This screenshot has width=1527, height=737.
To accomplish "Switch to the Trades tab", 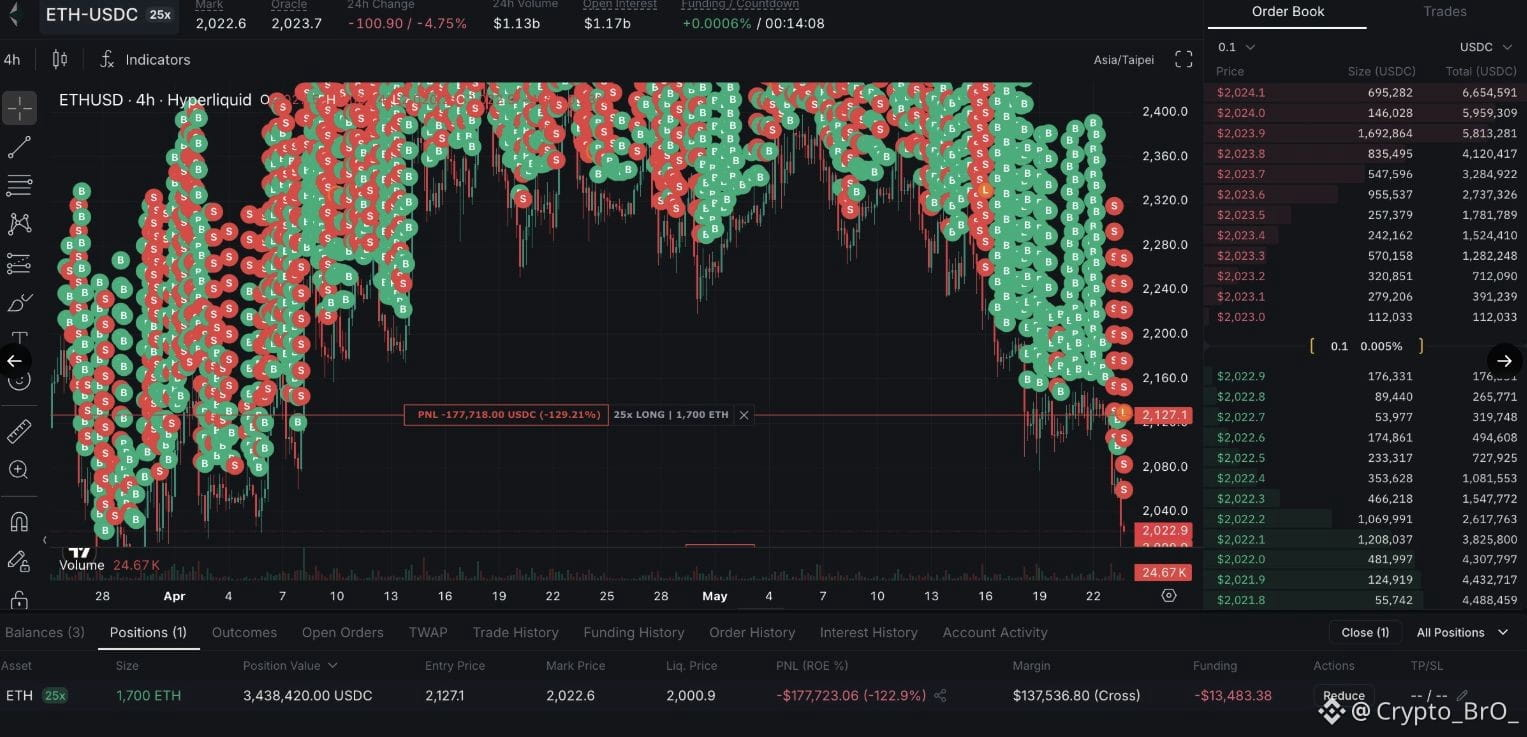I will pos(1445,12).
